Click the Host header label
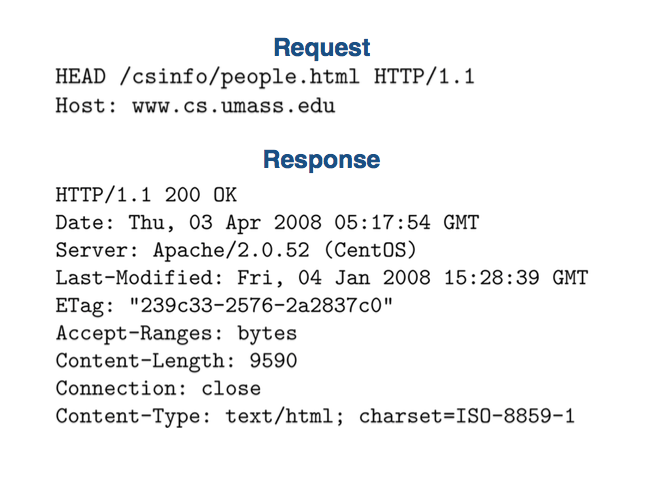652x480 pixels. point(84,105)
